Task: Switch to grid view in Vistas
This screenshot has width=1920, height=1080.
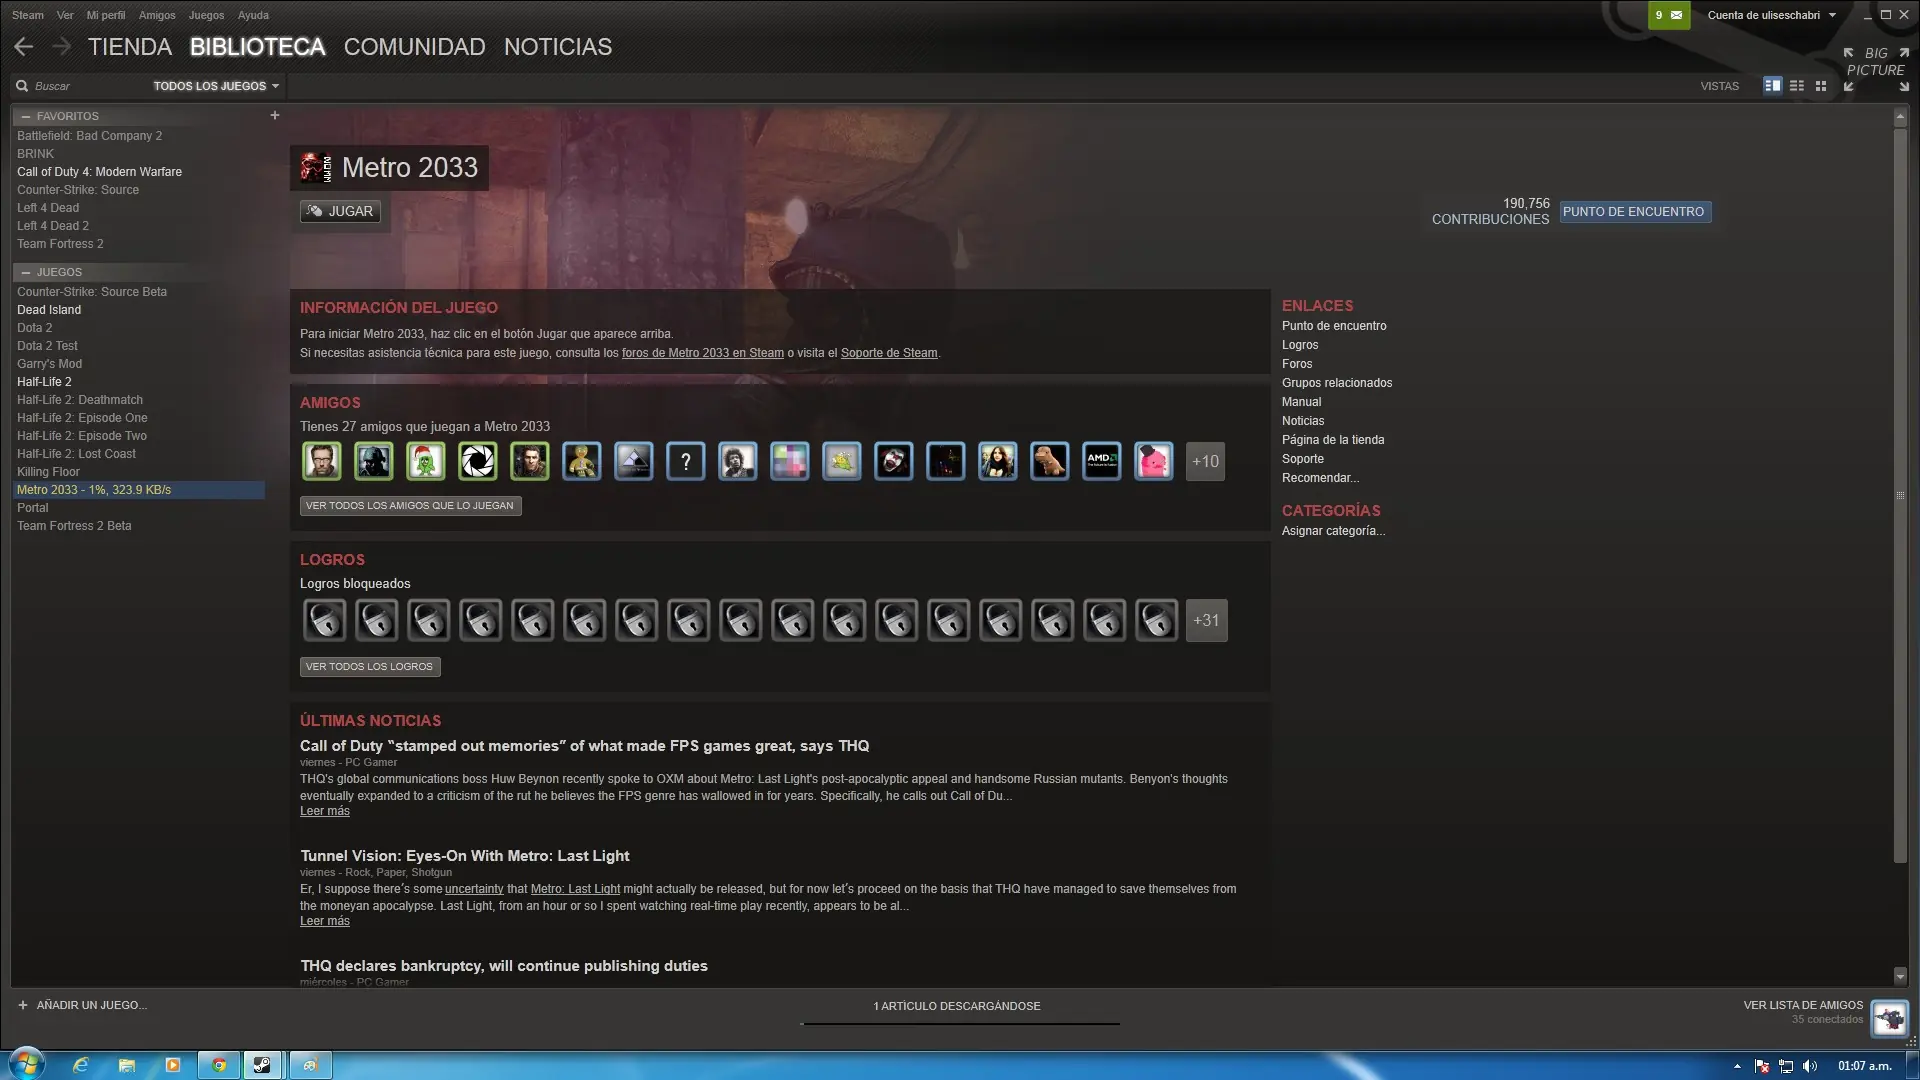Action: [1821, 86]
